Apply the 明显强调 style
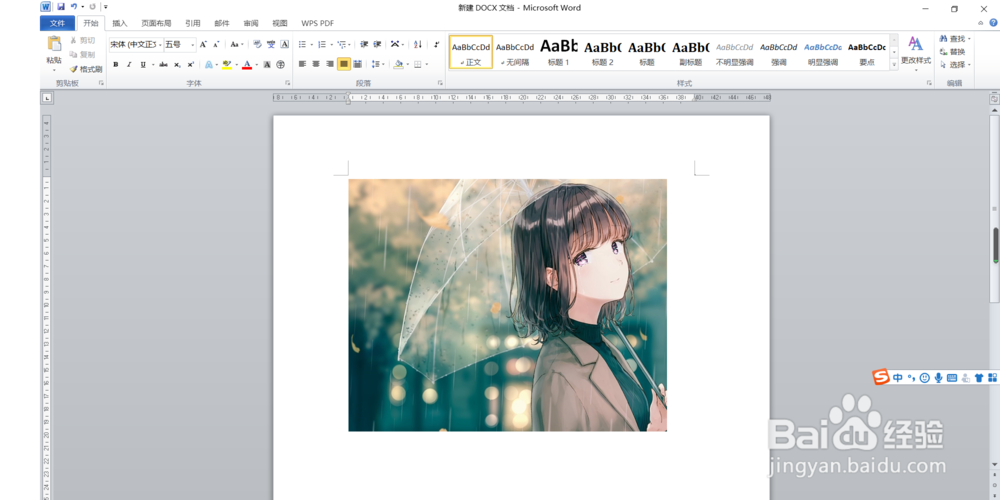1000x500 pixels. tap(823, 52)
